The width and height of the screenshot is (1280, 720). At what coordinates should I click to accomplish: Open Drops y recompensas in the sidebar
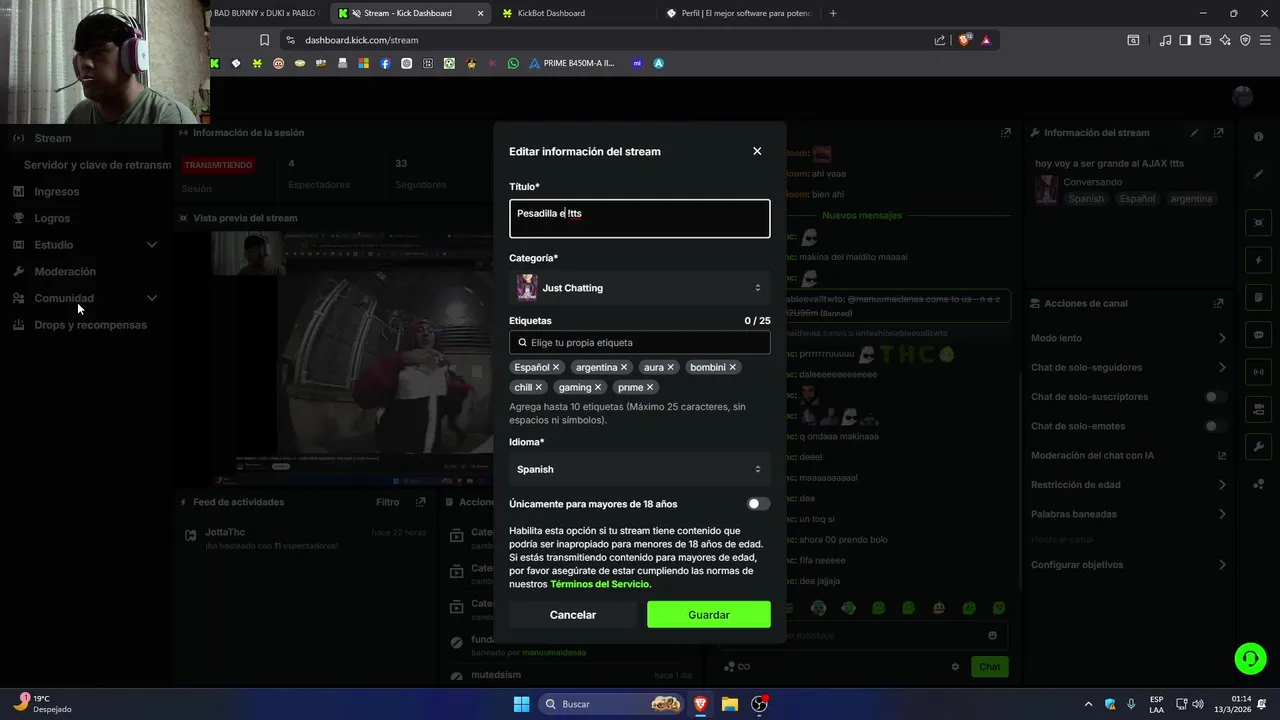[x=90, y=325]
